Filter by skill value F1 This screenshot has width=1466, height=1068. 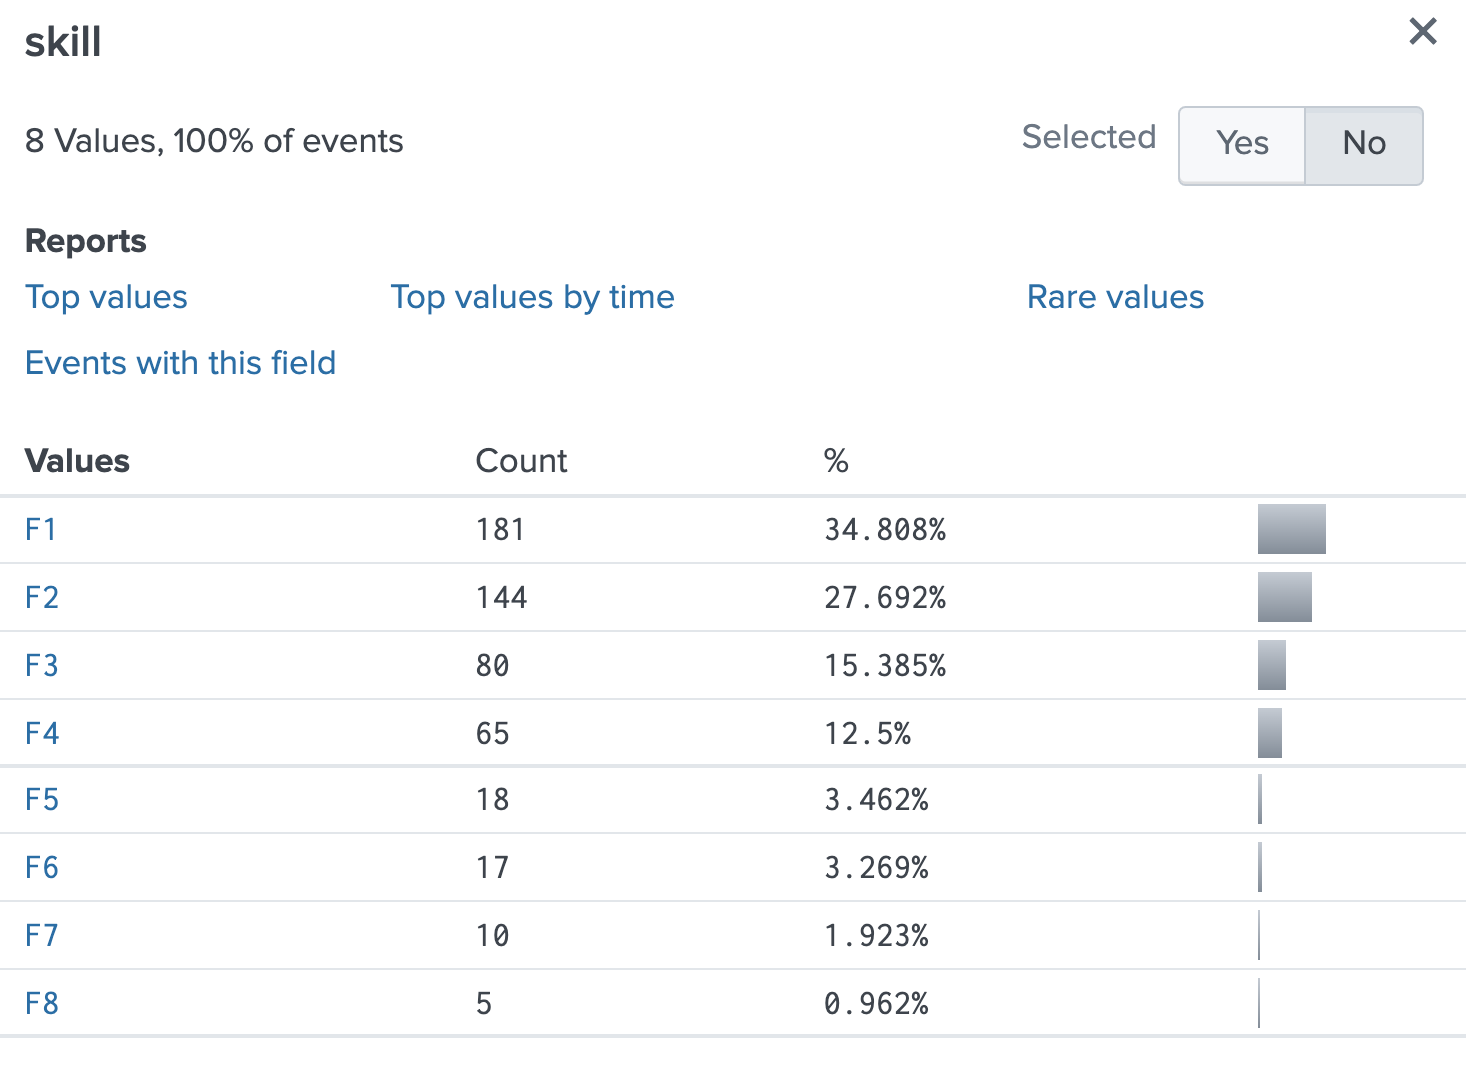[x=41, y=529]
